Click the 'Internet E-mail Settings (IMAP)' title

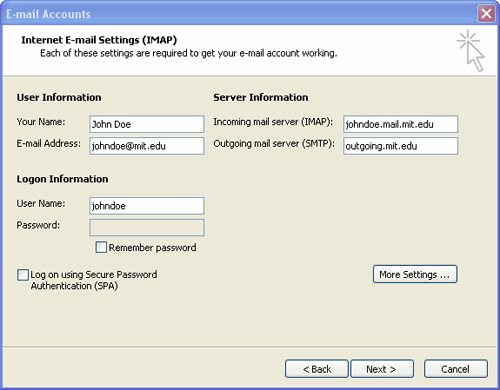coord(99,40)
